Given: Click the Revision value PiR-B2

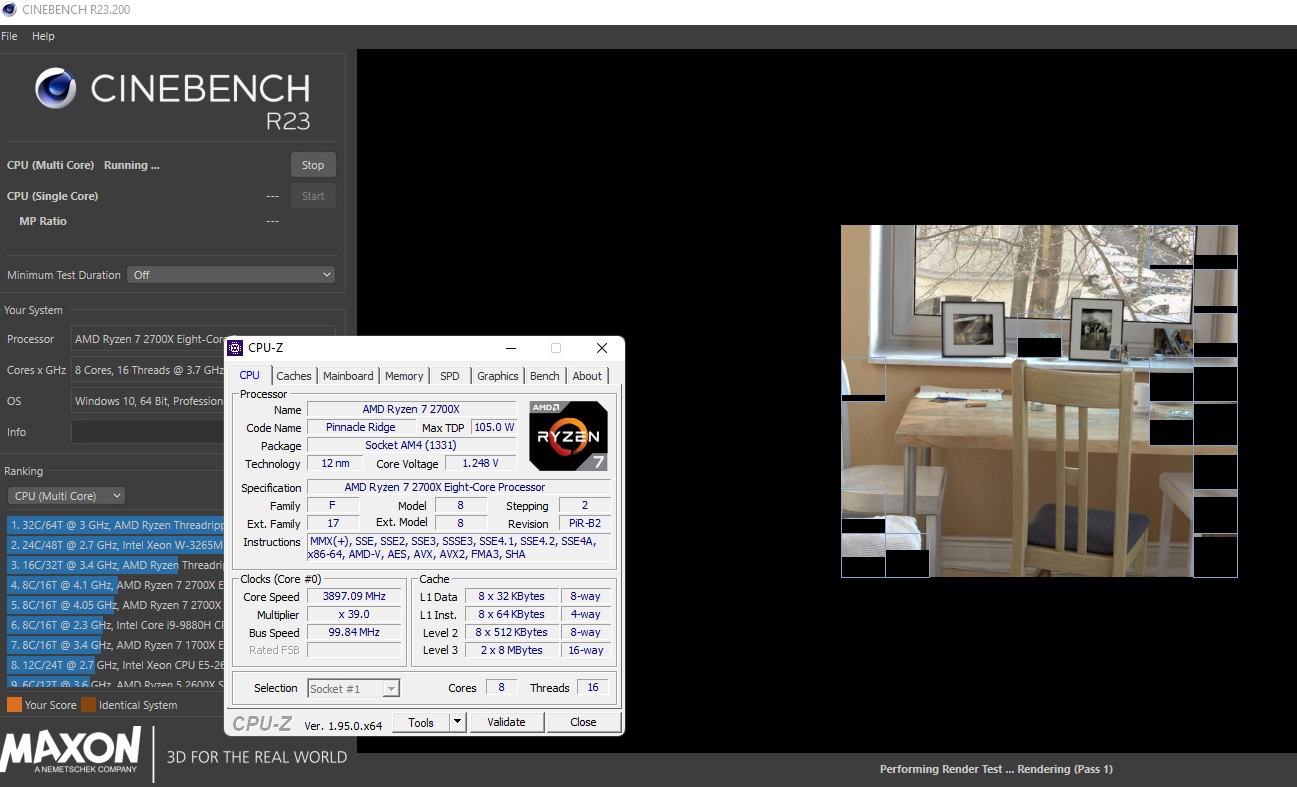Looking at the screenshot, I should (x=585, y=524).
